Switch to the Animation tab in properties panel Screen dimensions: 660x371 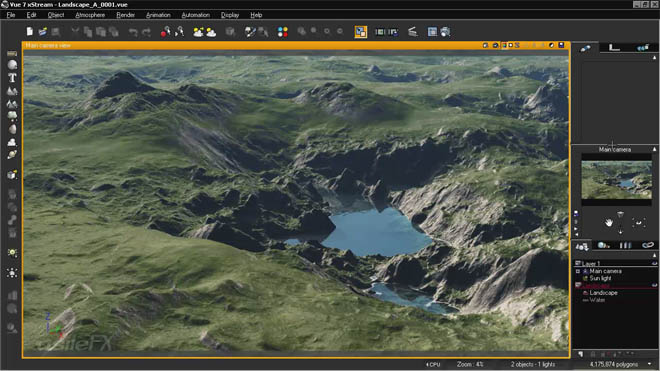[x=643, y=48]
